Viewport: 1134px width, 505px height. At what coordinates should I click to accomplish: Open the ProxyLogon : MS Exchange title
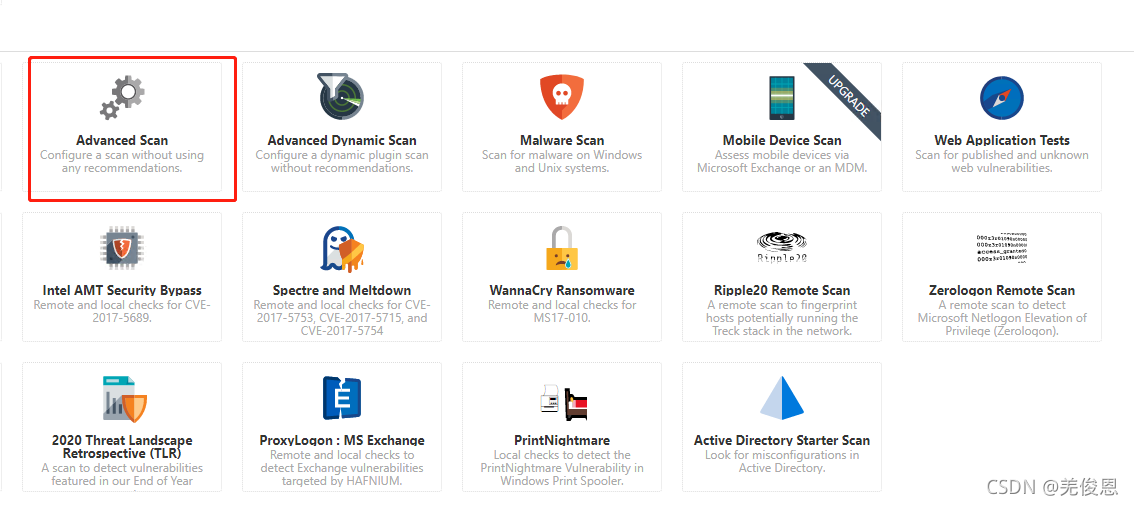[x=342, y=441]
